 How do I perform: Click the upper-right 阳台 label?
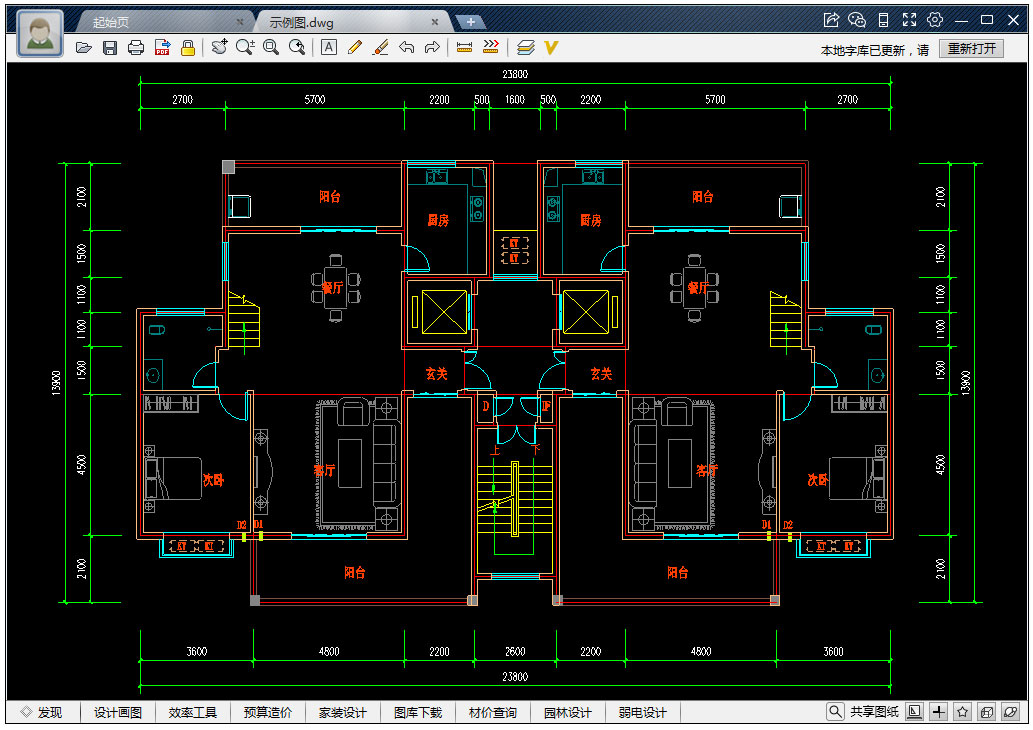coord(703,196)
